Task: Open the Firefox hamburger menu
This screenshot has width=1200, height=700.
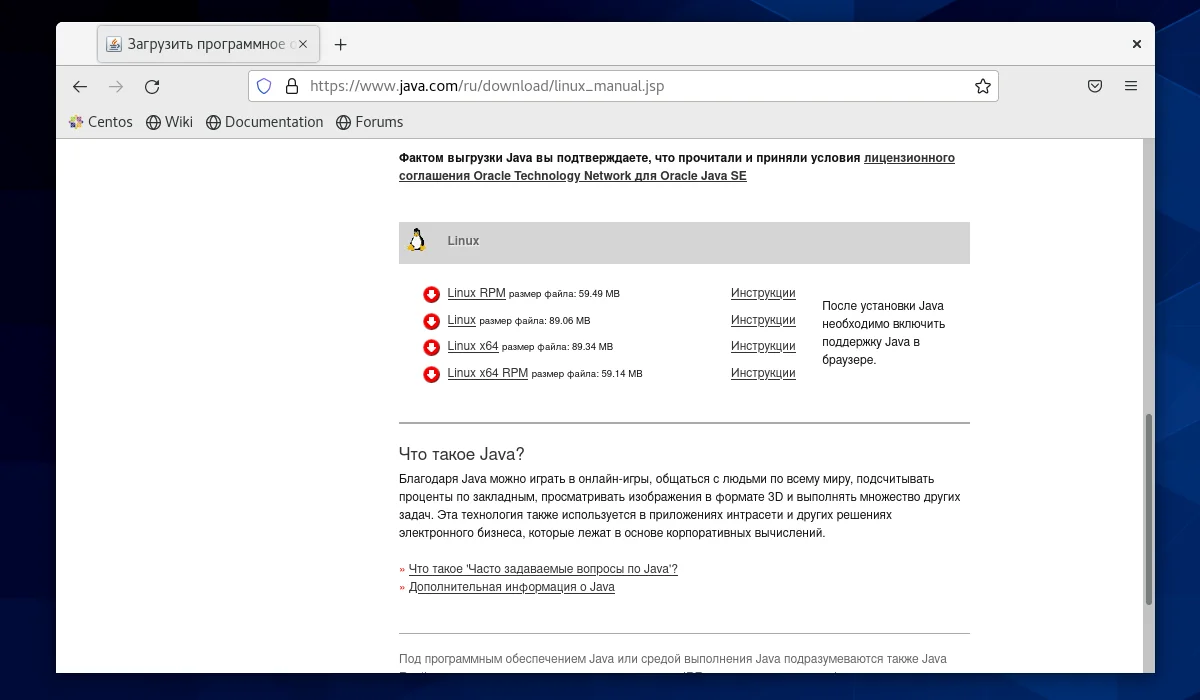Action: pos(1131,86)
